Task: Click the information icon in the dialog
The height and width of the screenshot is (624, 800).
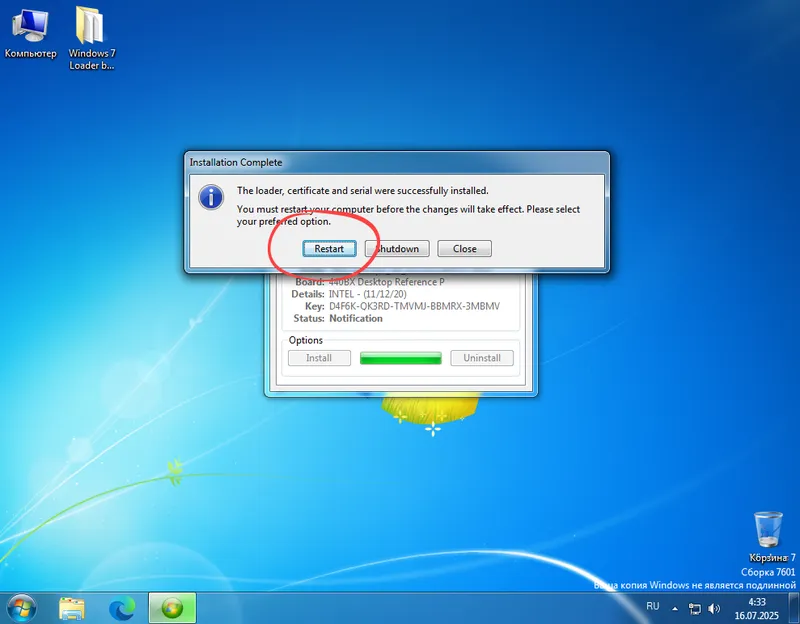Action: click(210, 199)
